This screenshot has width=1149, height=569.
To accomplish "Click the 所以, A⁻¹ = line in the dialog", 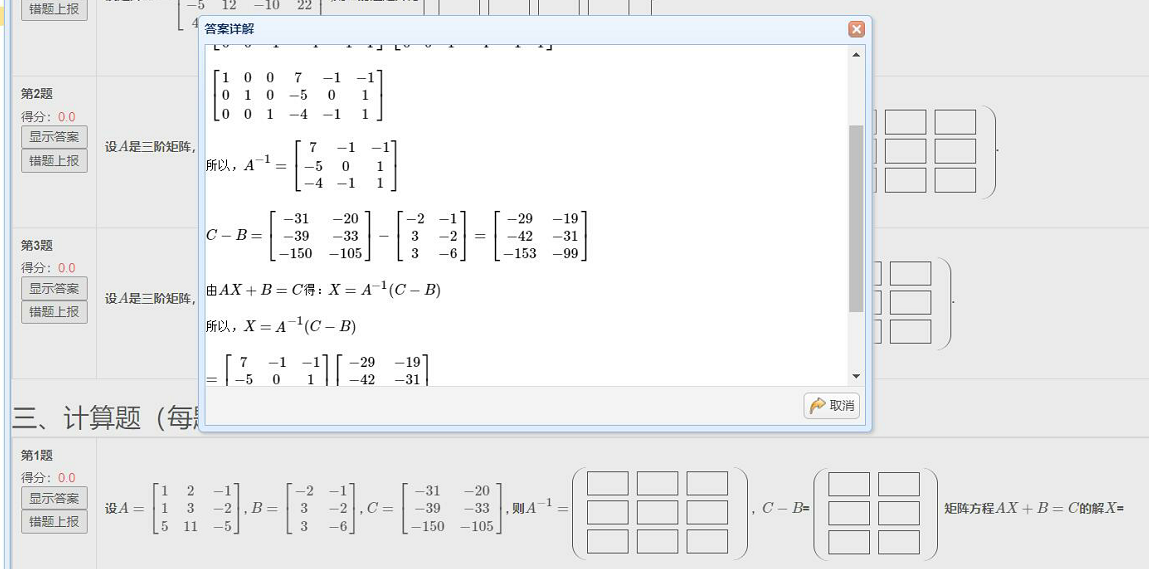I will [302, 166].
